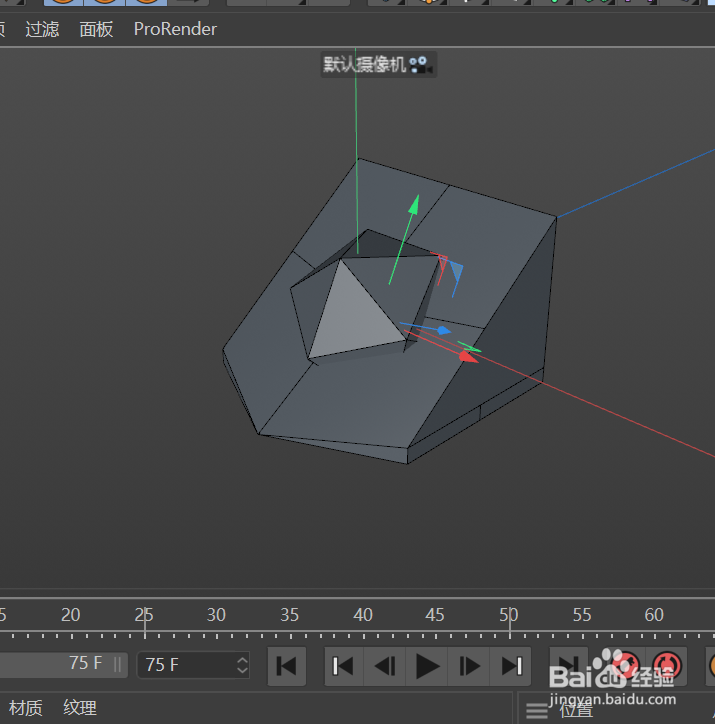The image size is (715, 724).
Task: Open the hamburger menu beside 位置
Action: coord(537,711)
